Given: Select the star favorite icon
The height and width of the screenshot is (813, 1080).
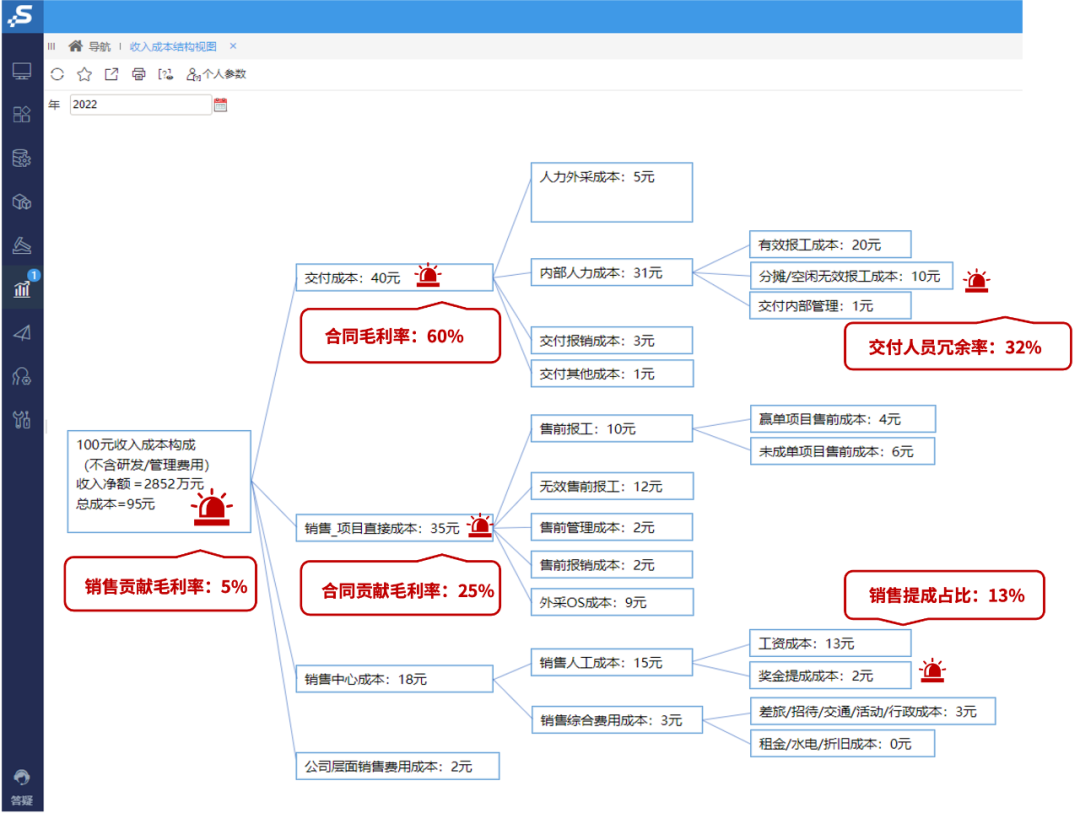Looking at the screenshot, I should pos(84,74).
